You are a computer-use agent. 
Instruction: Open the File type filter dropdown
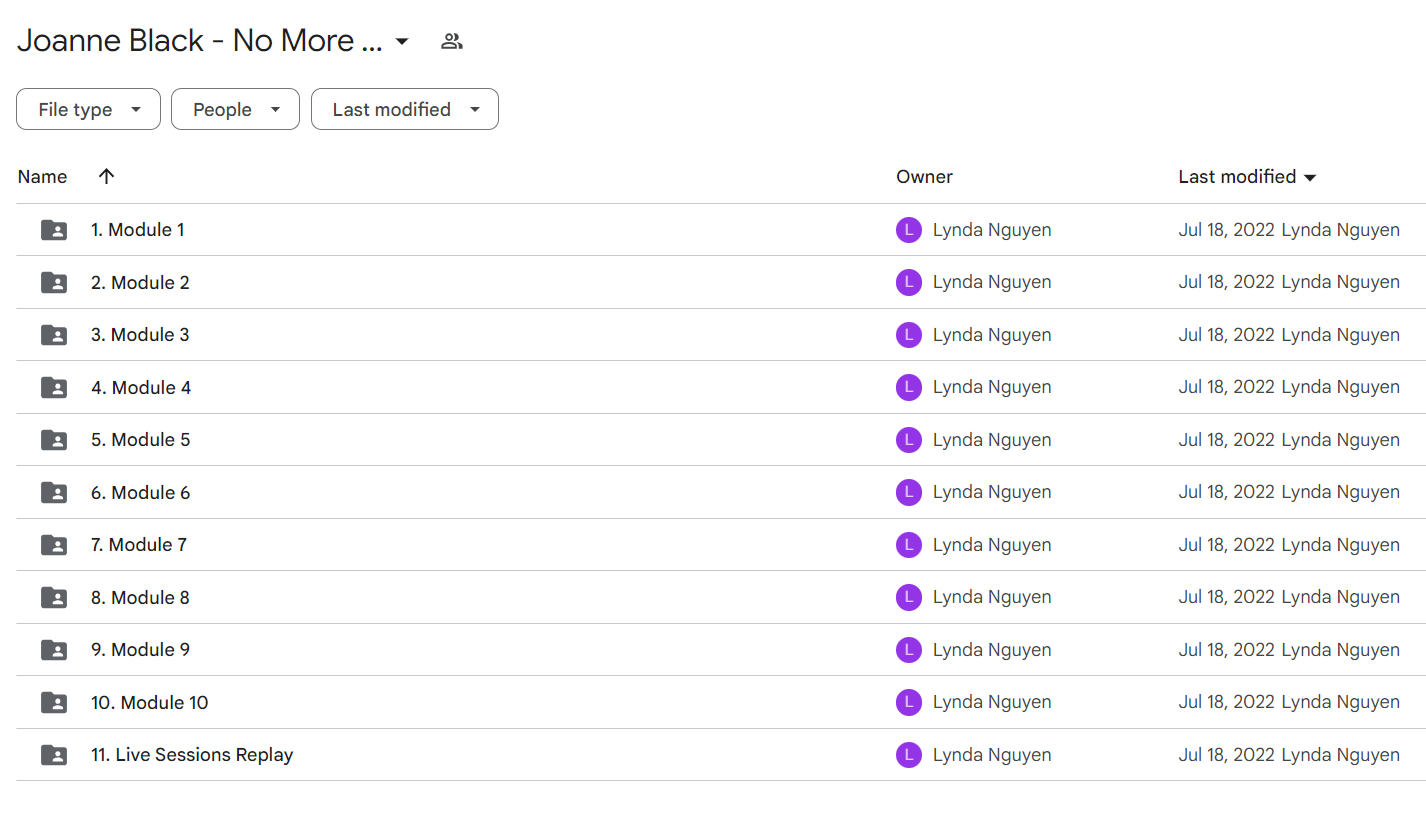click(88, 109)
